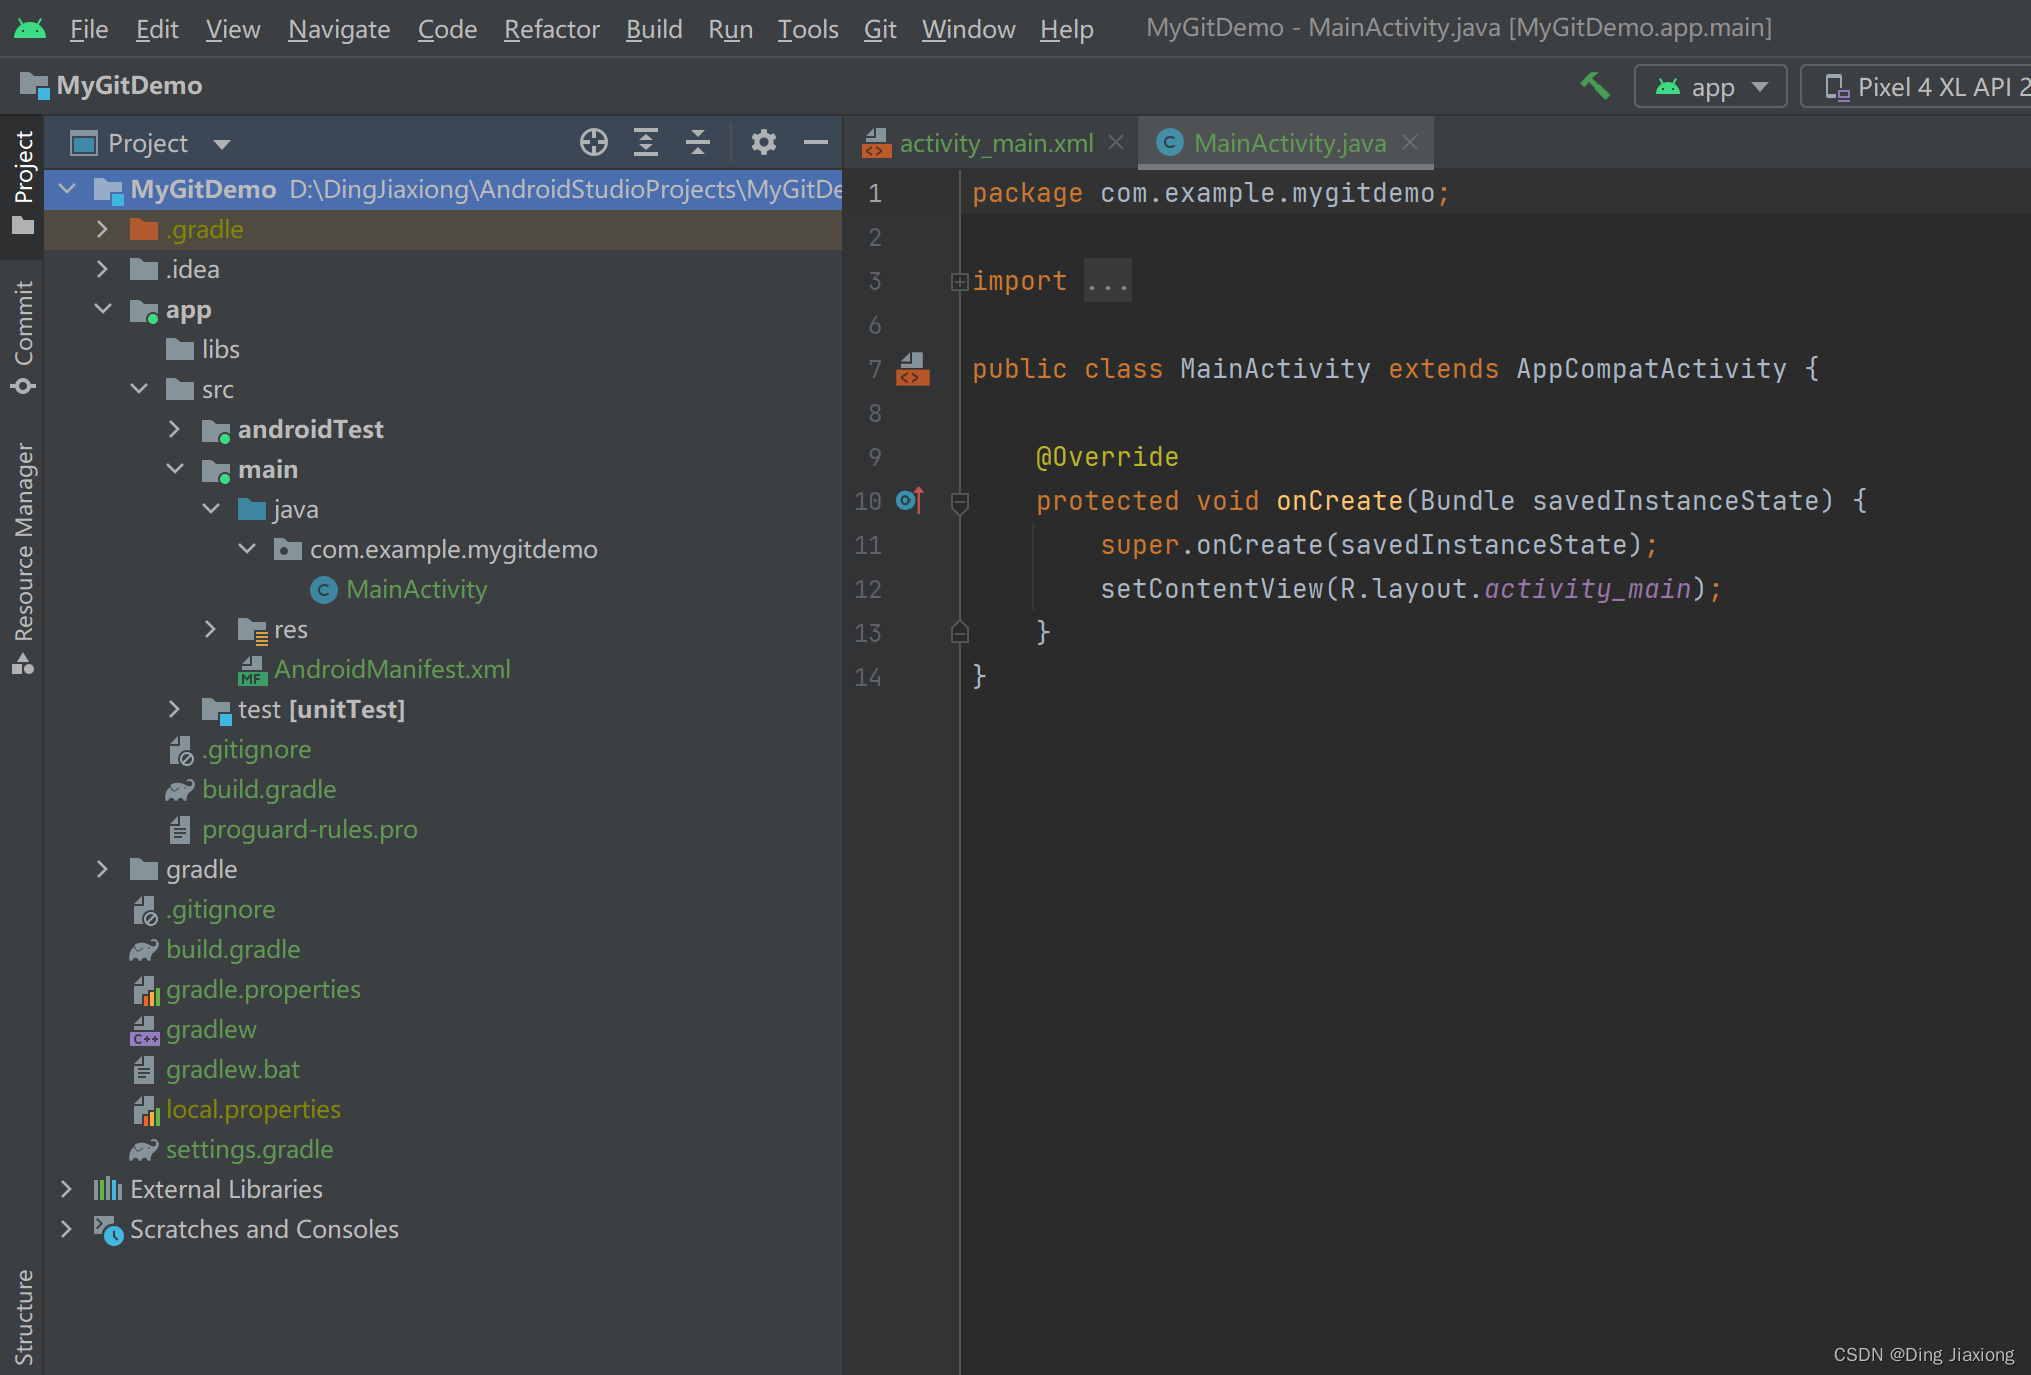Open the File menu

click(89, 29)
